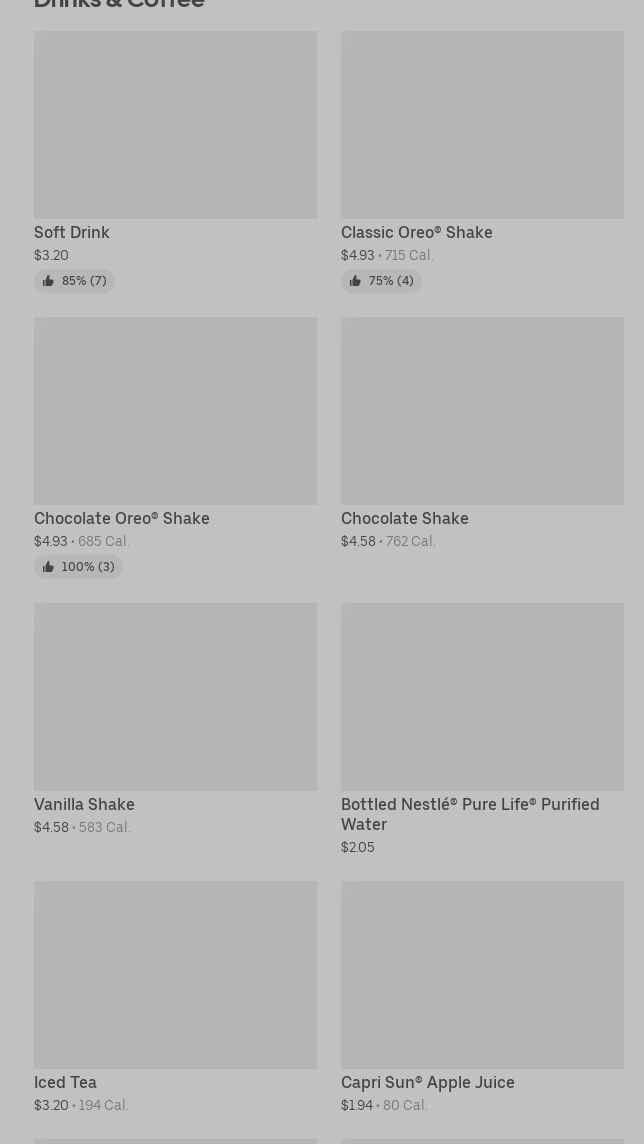
Task: Open the Classic Oreo Shake image
Action: (482, 124)
